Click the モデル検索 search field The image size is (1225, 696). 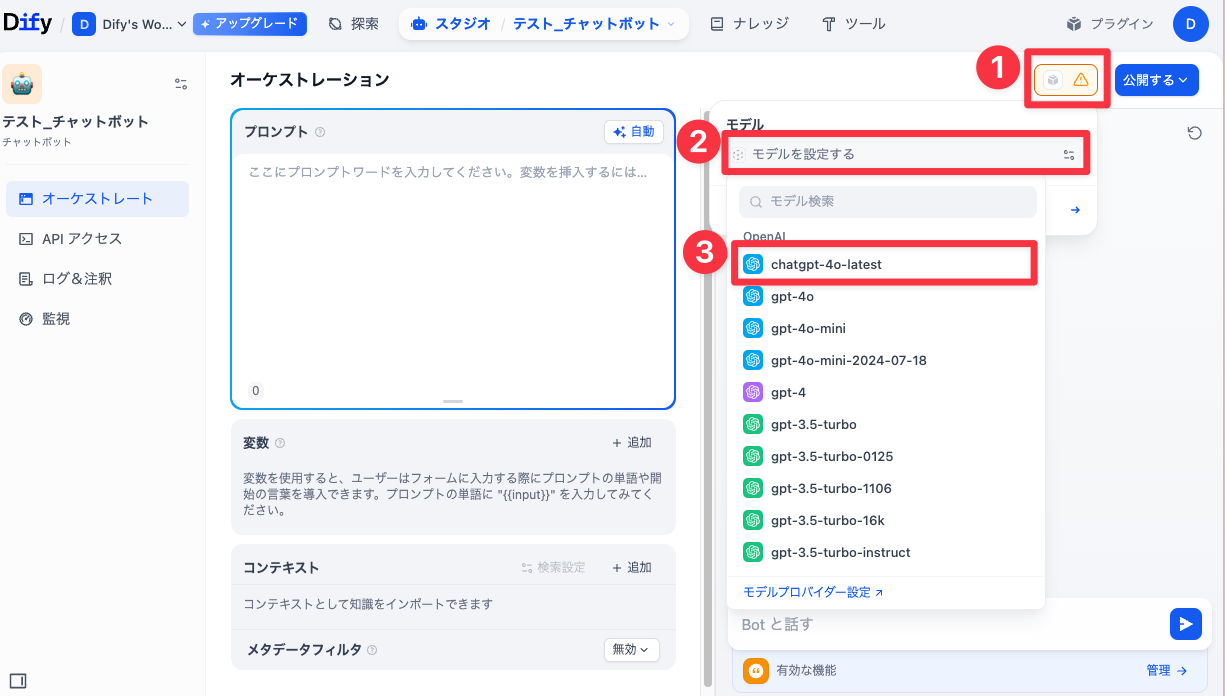pos(888,201)
